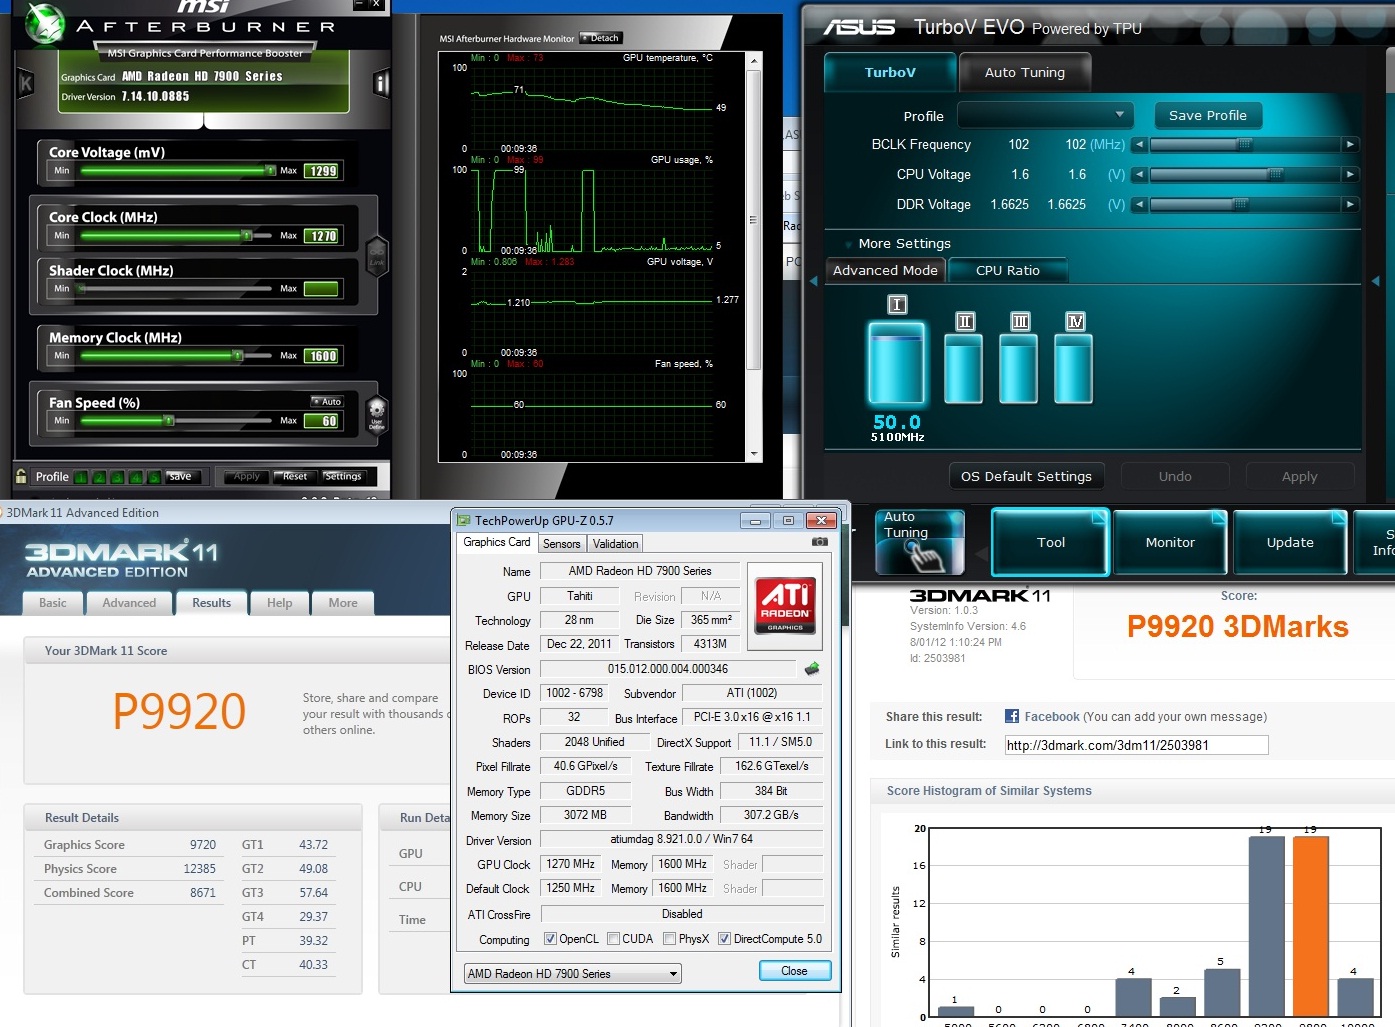Click the TurboV Auto Tuning hand icon
The height and width of the screenshot is (1027, 1395).
click(920, 543)
